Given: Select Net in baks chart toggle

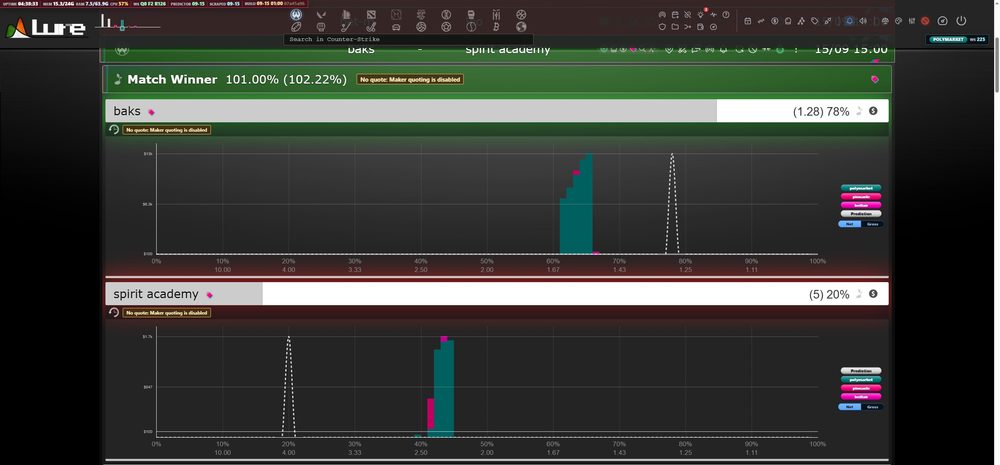Looking at the screenshot, I should [x=849, y=224].
